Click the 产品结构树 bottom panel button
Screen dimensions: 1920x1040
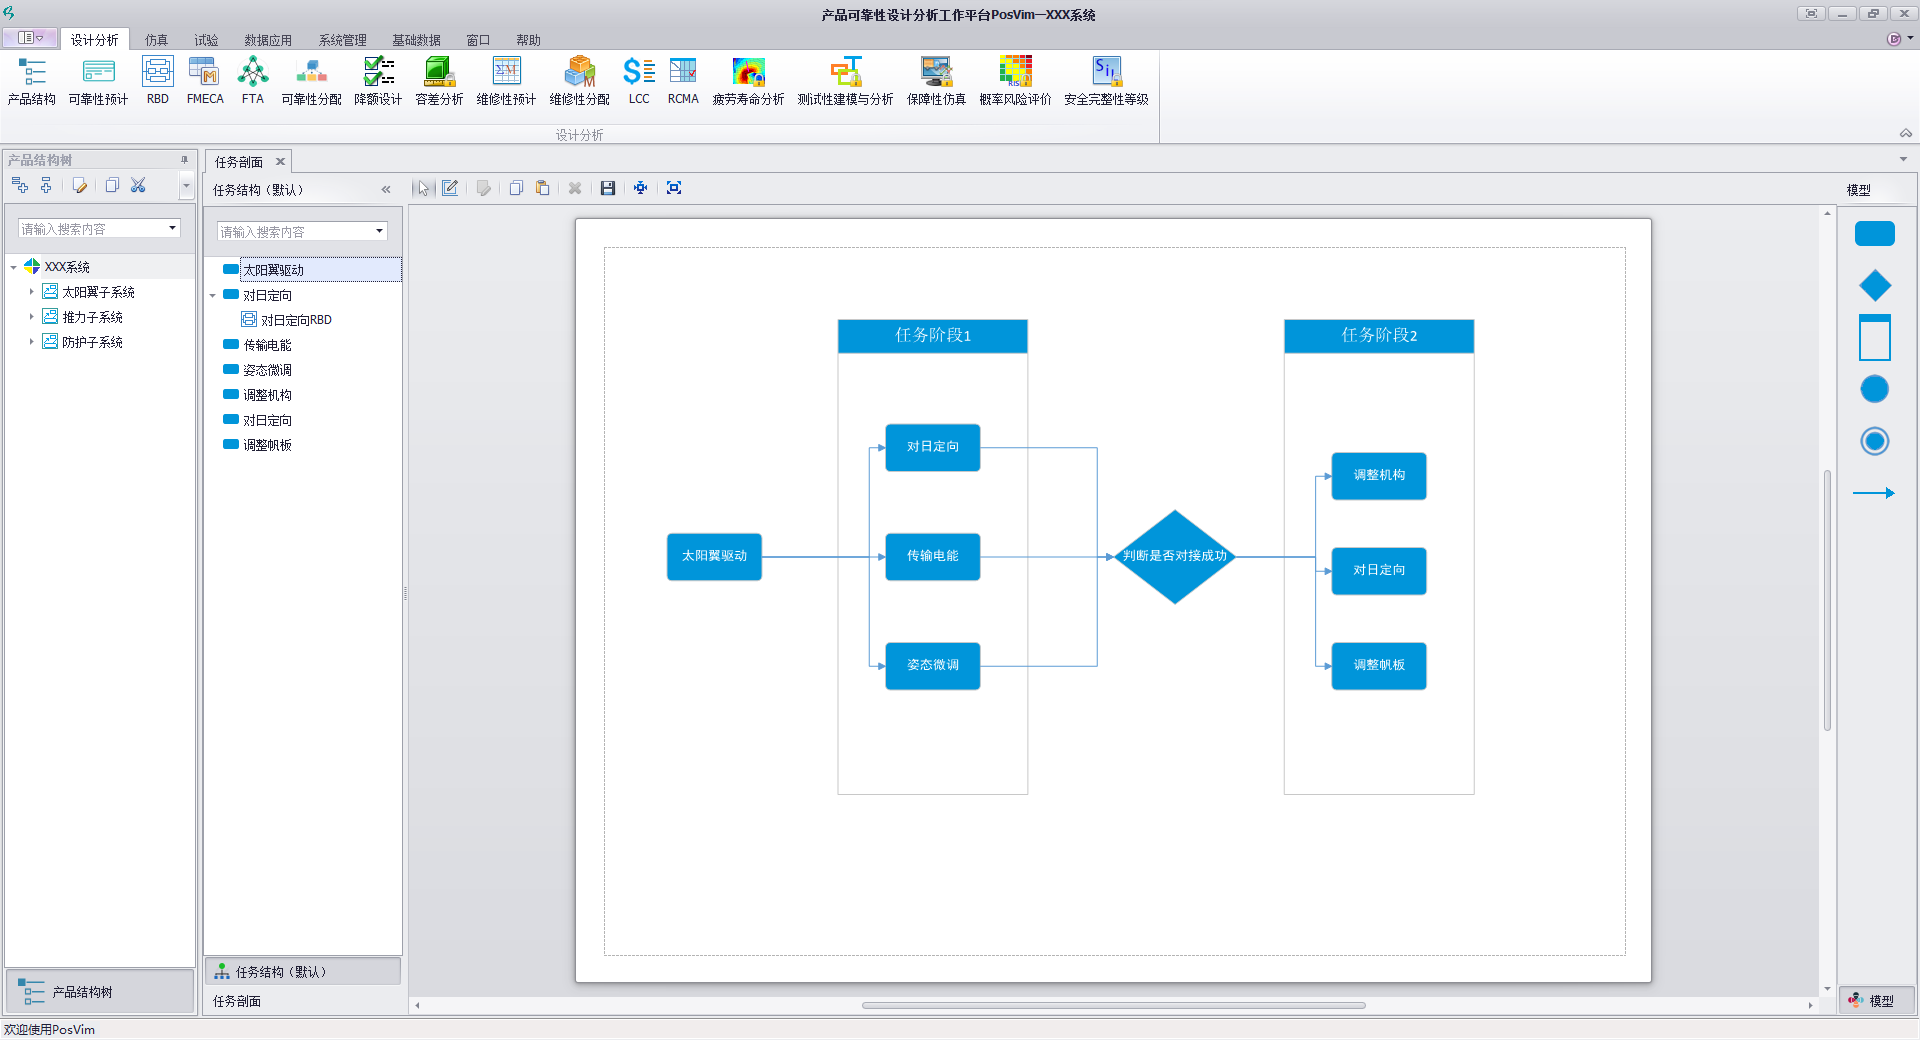click(100, 992)
